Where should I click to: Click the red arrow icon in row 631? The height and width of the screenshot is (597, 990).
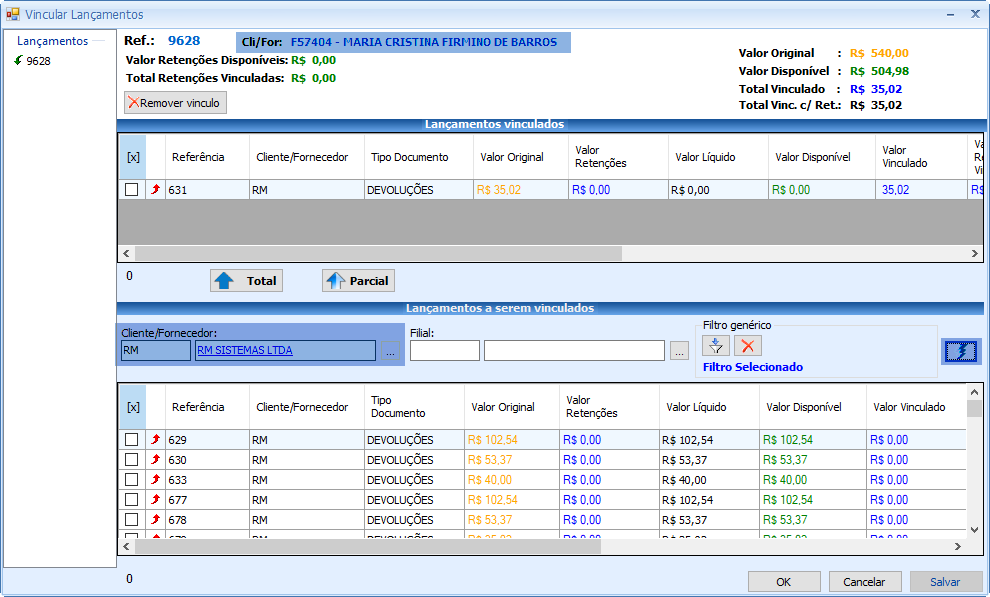tap(155, 189)
